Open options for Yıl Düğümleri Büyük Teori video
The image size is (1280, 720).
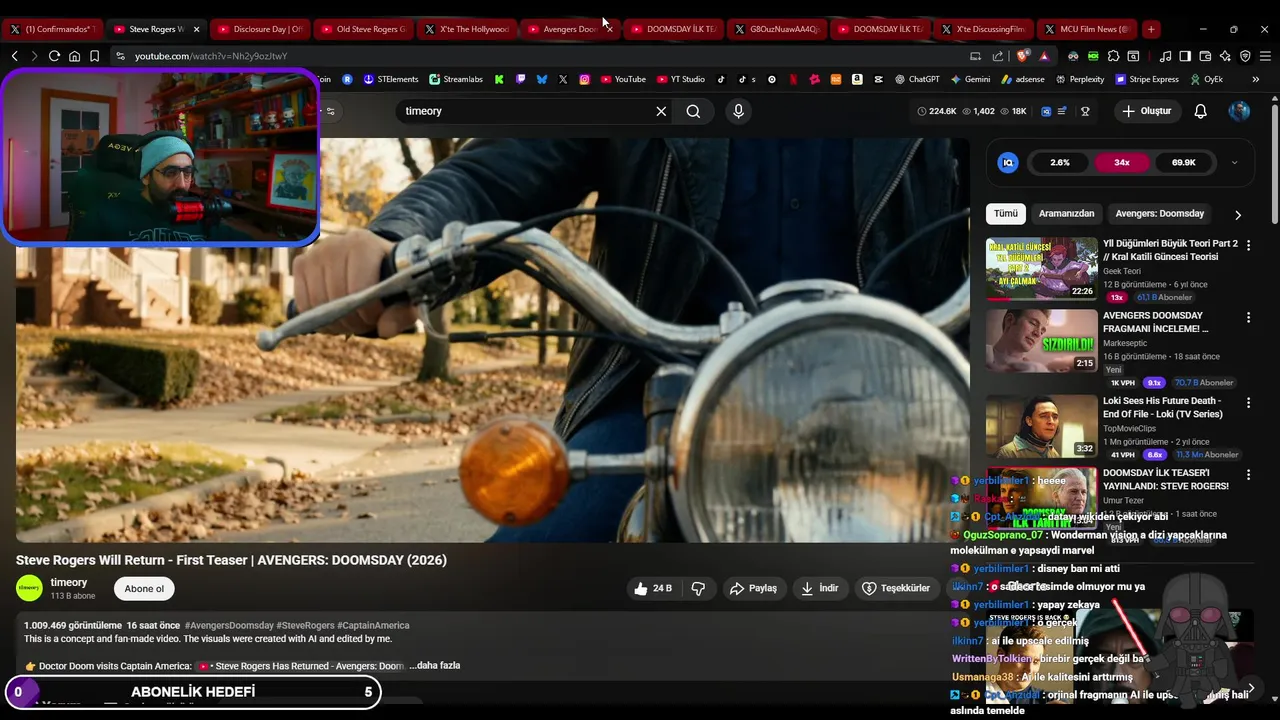click(1248, 245)
